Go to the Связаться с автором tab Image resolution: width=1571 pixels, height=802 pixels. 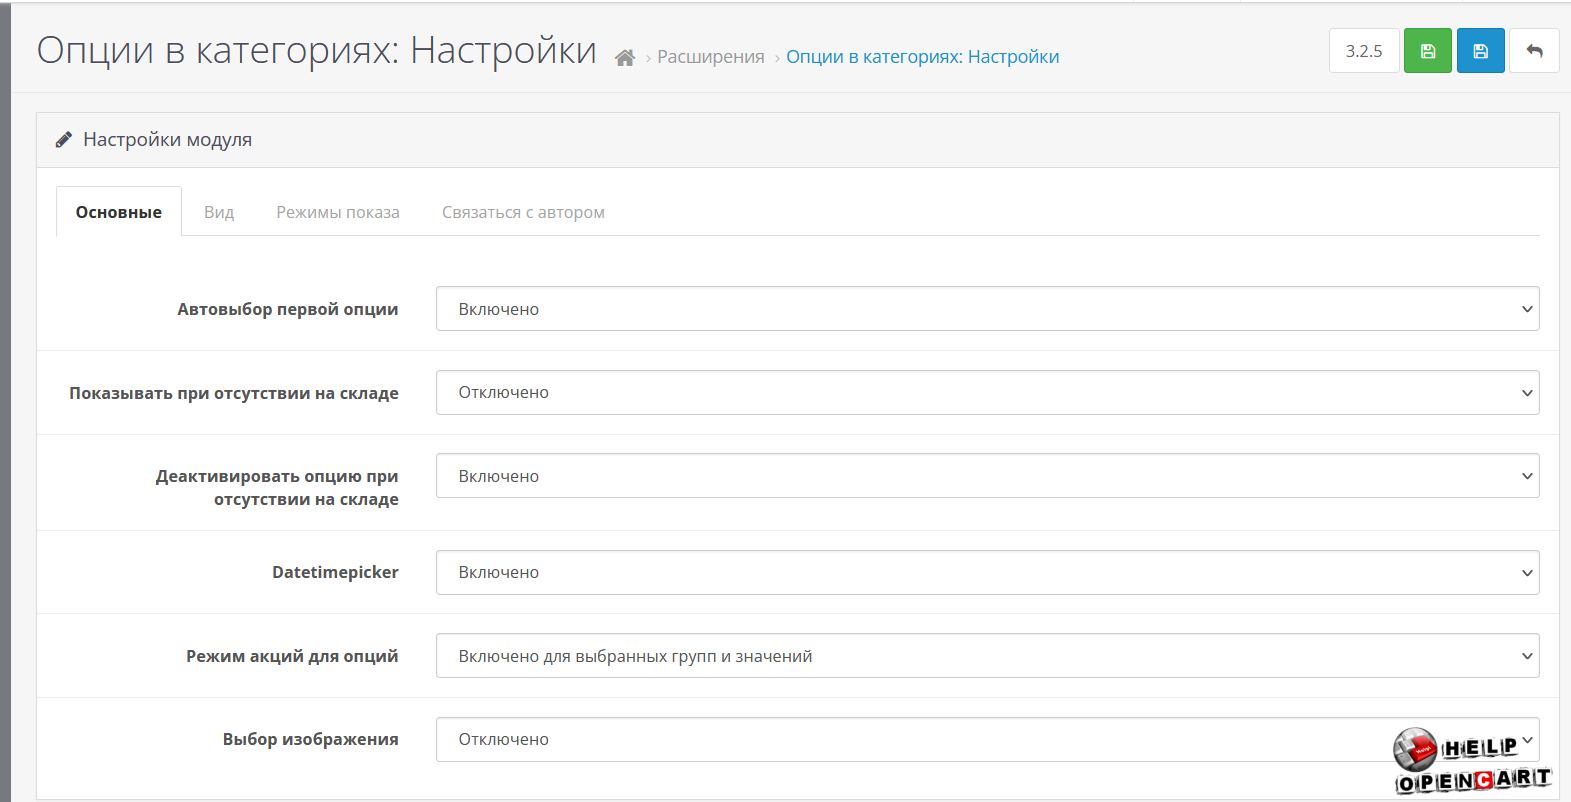click(523, 212)
